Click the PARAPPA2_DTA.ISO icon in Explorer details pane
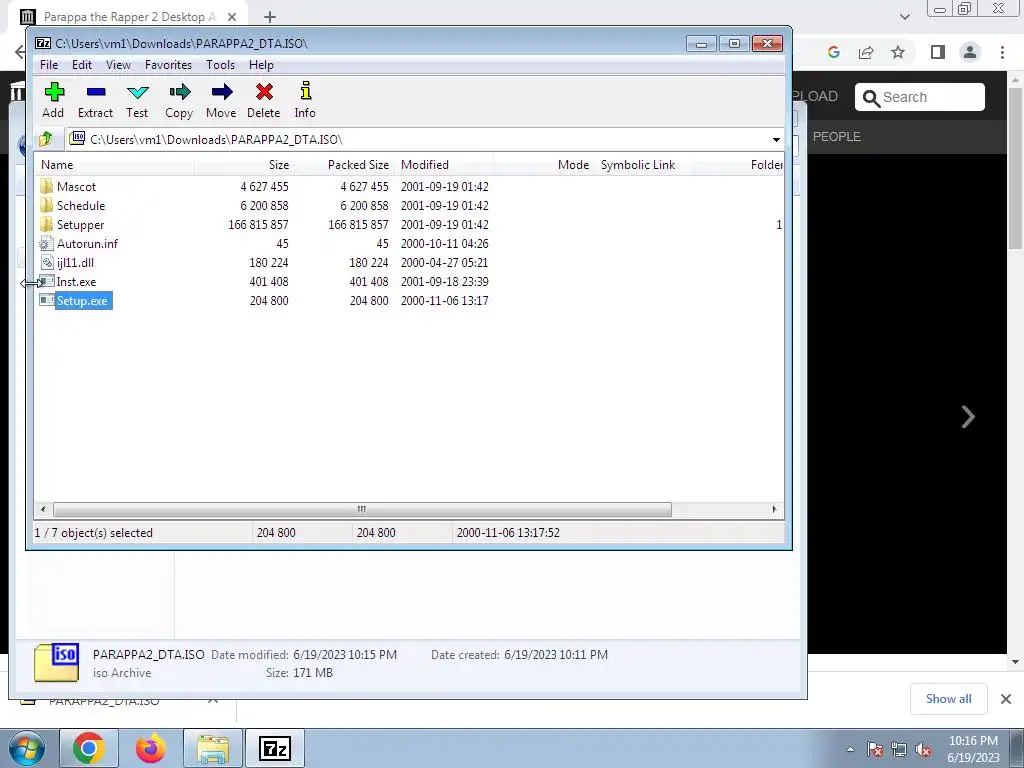This screenshot has width=1024, height=768. click(x=57, y=662)
